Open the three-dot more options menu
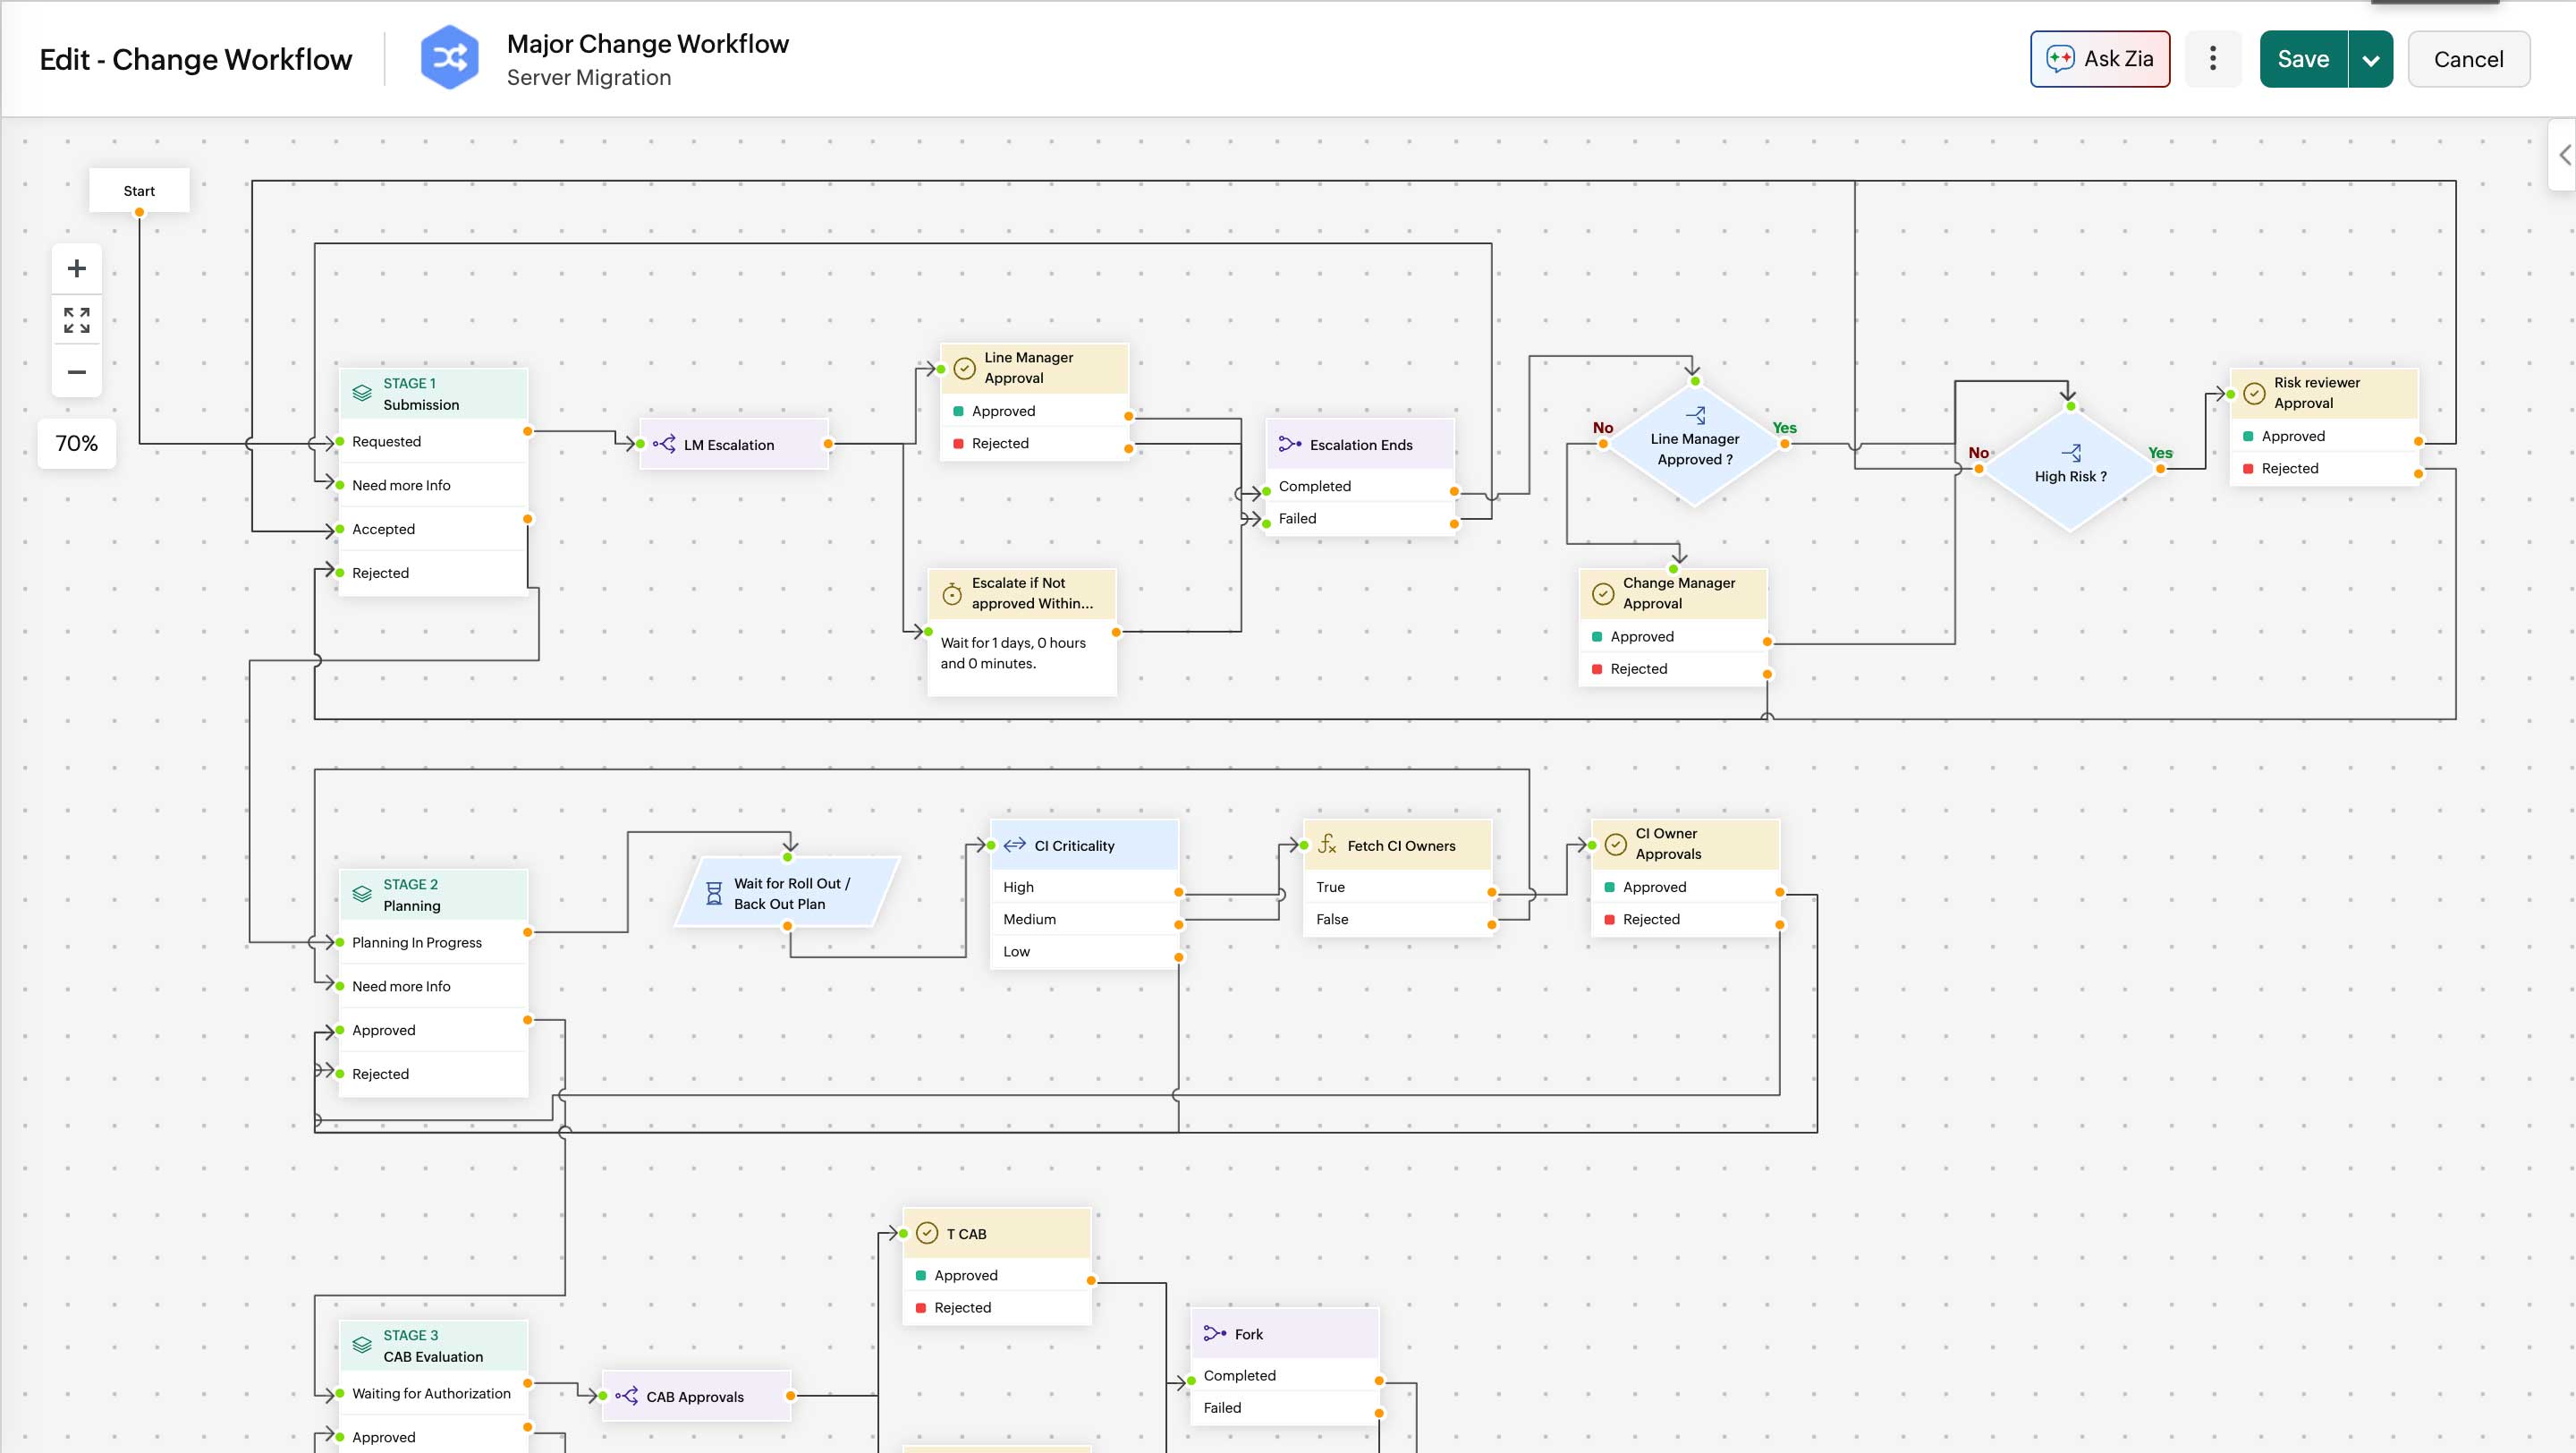2576x1453 pixels. (x=2212, y=59)
